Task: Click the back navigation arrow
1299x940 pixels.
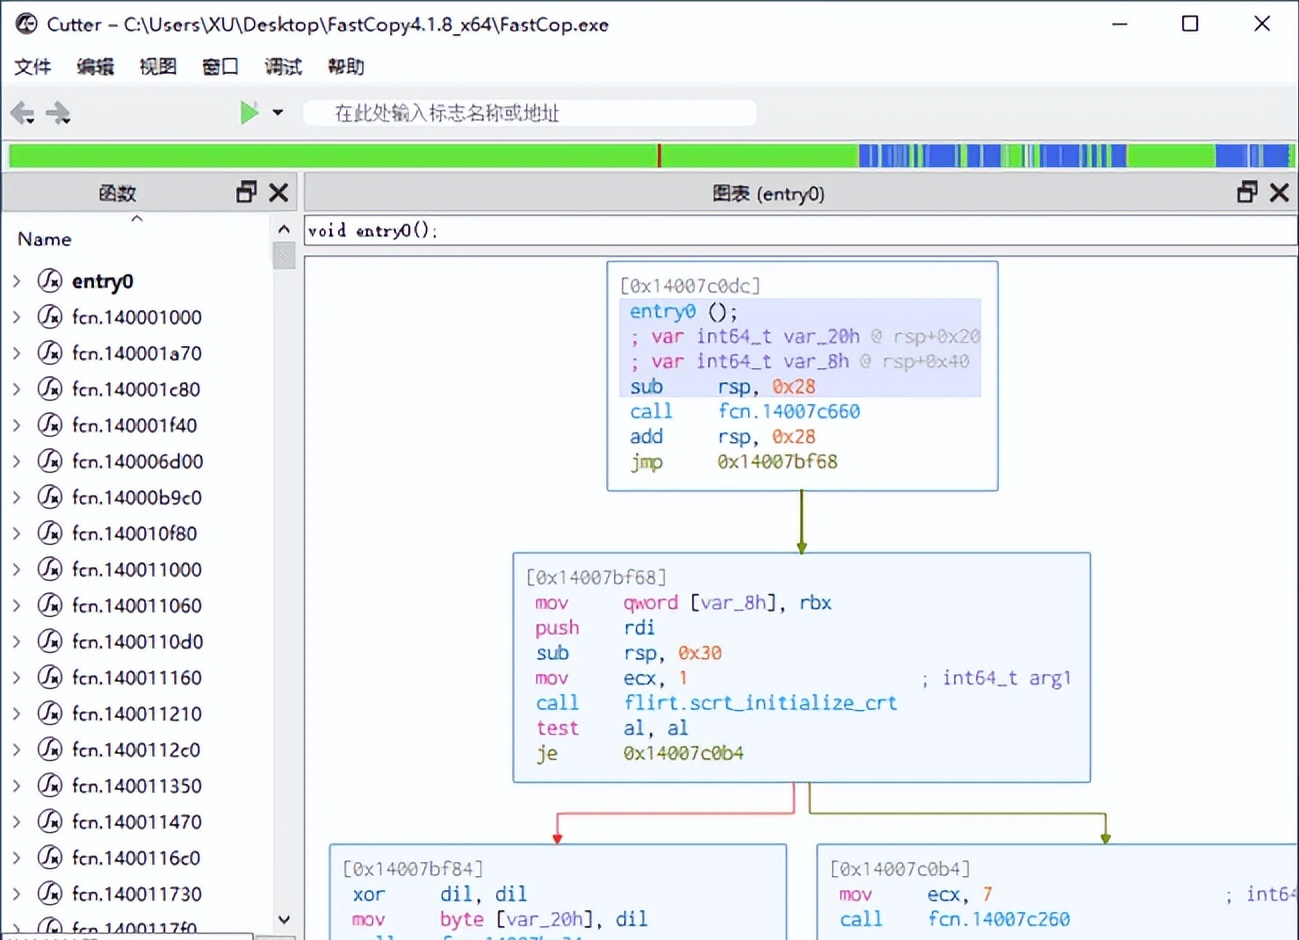Action: 22,113
